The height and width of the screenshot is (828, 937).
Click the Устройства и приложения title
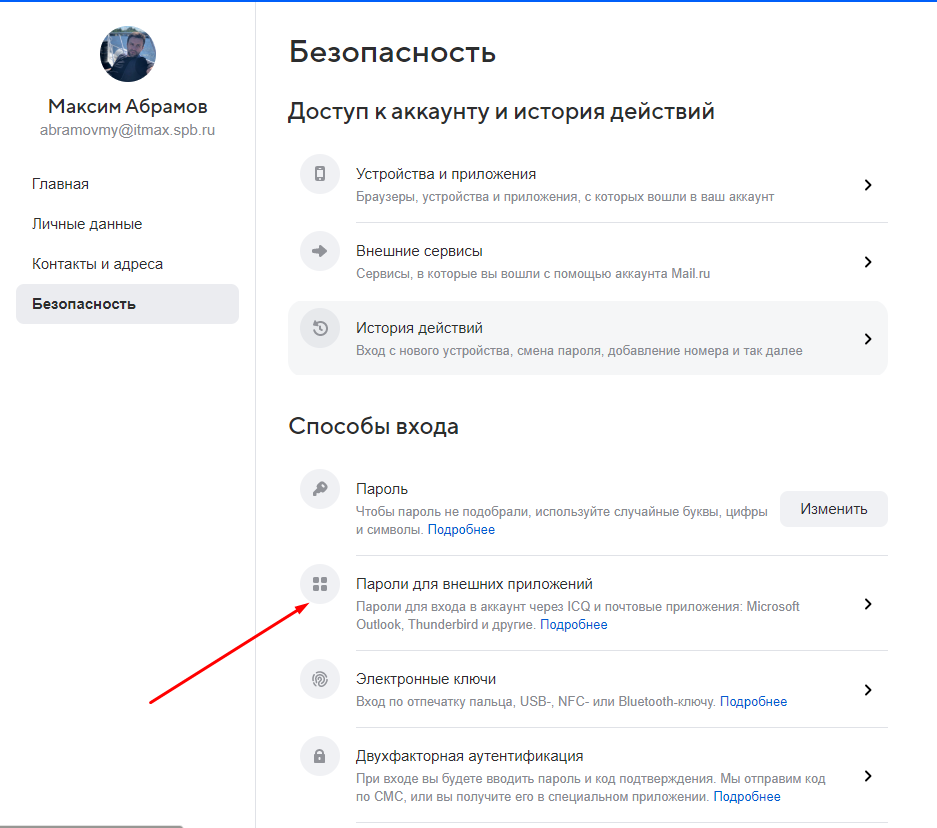tap(446, 174)
